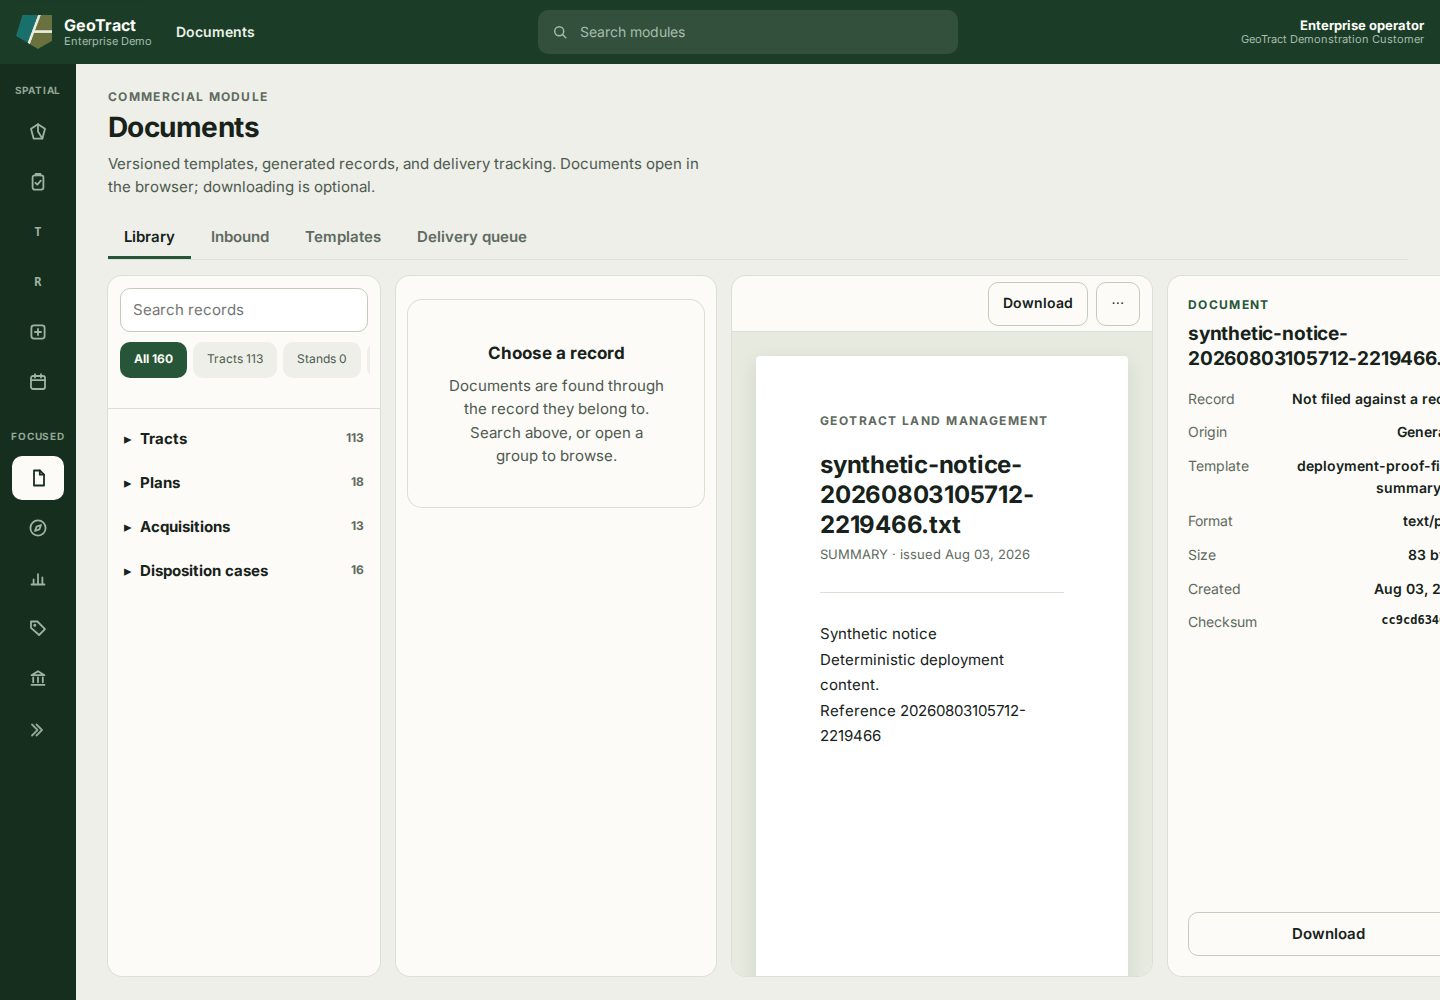Click the 'Synthetic notice' line in preview
Image resolution: width=1440 pixels, height=1000 pixels.
pyautogui.click(x=878, y=634)
